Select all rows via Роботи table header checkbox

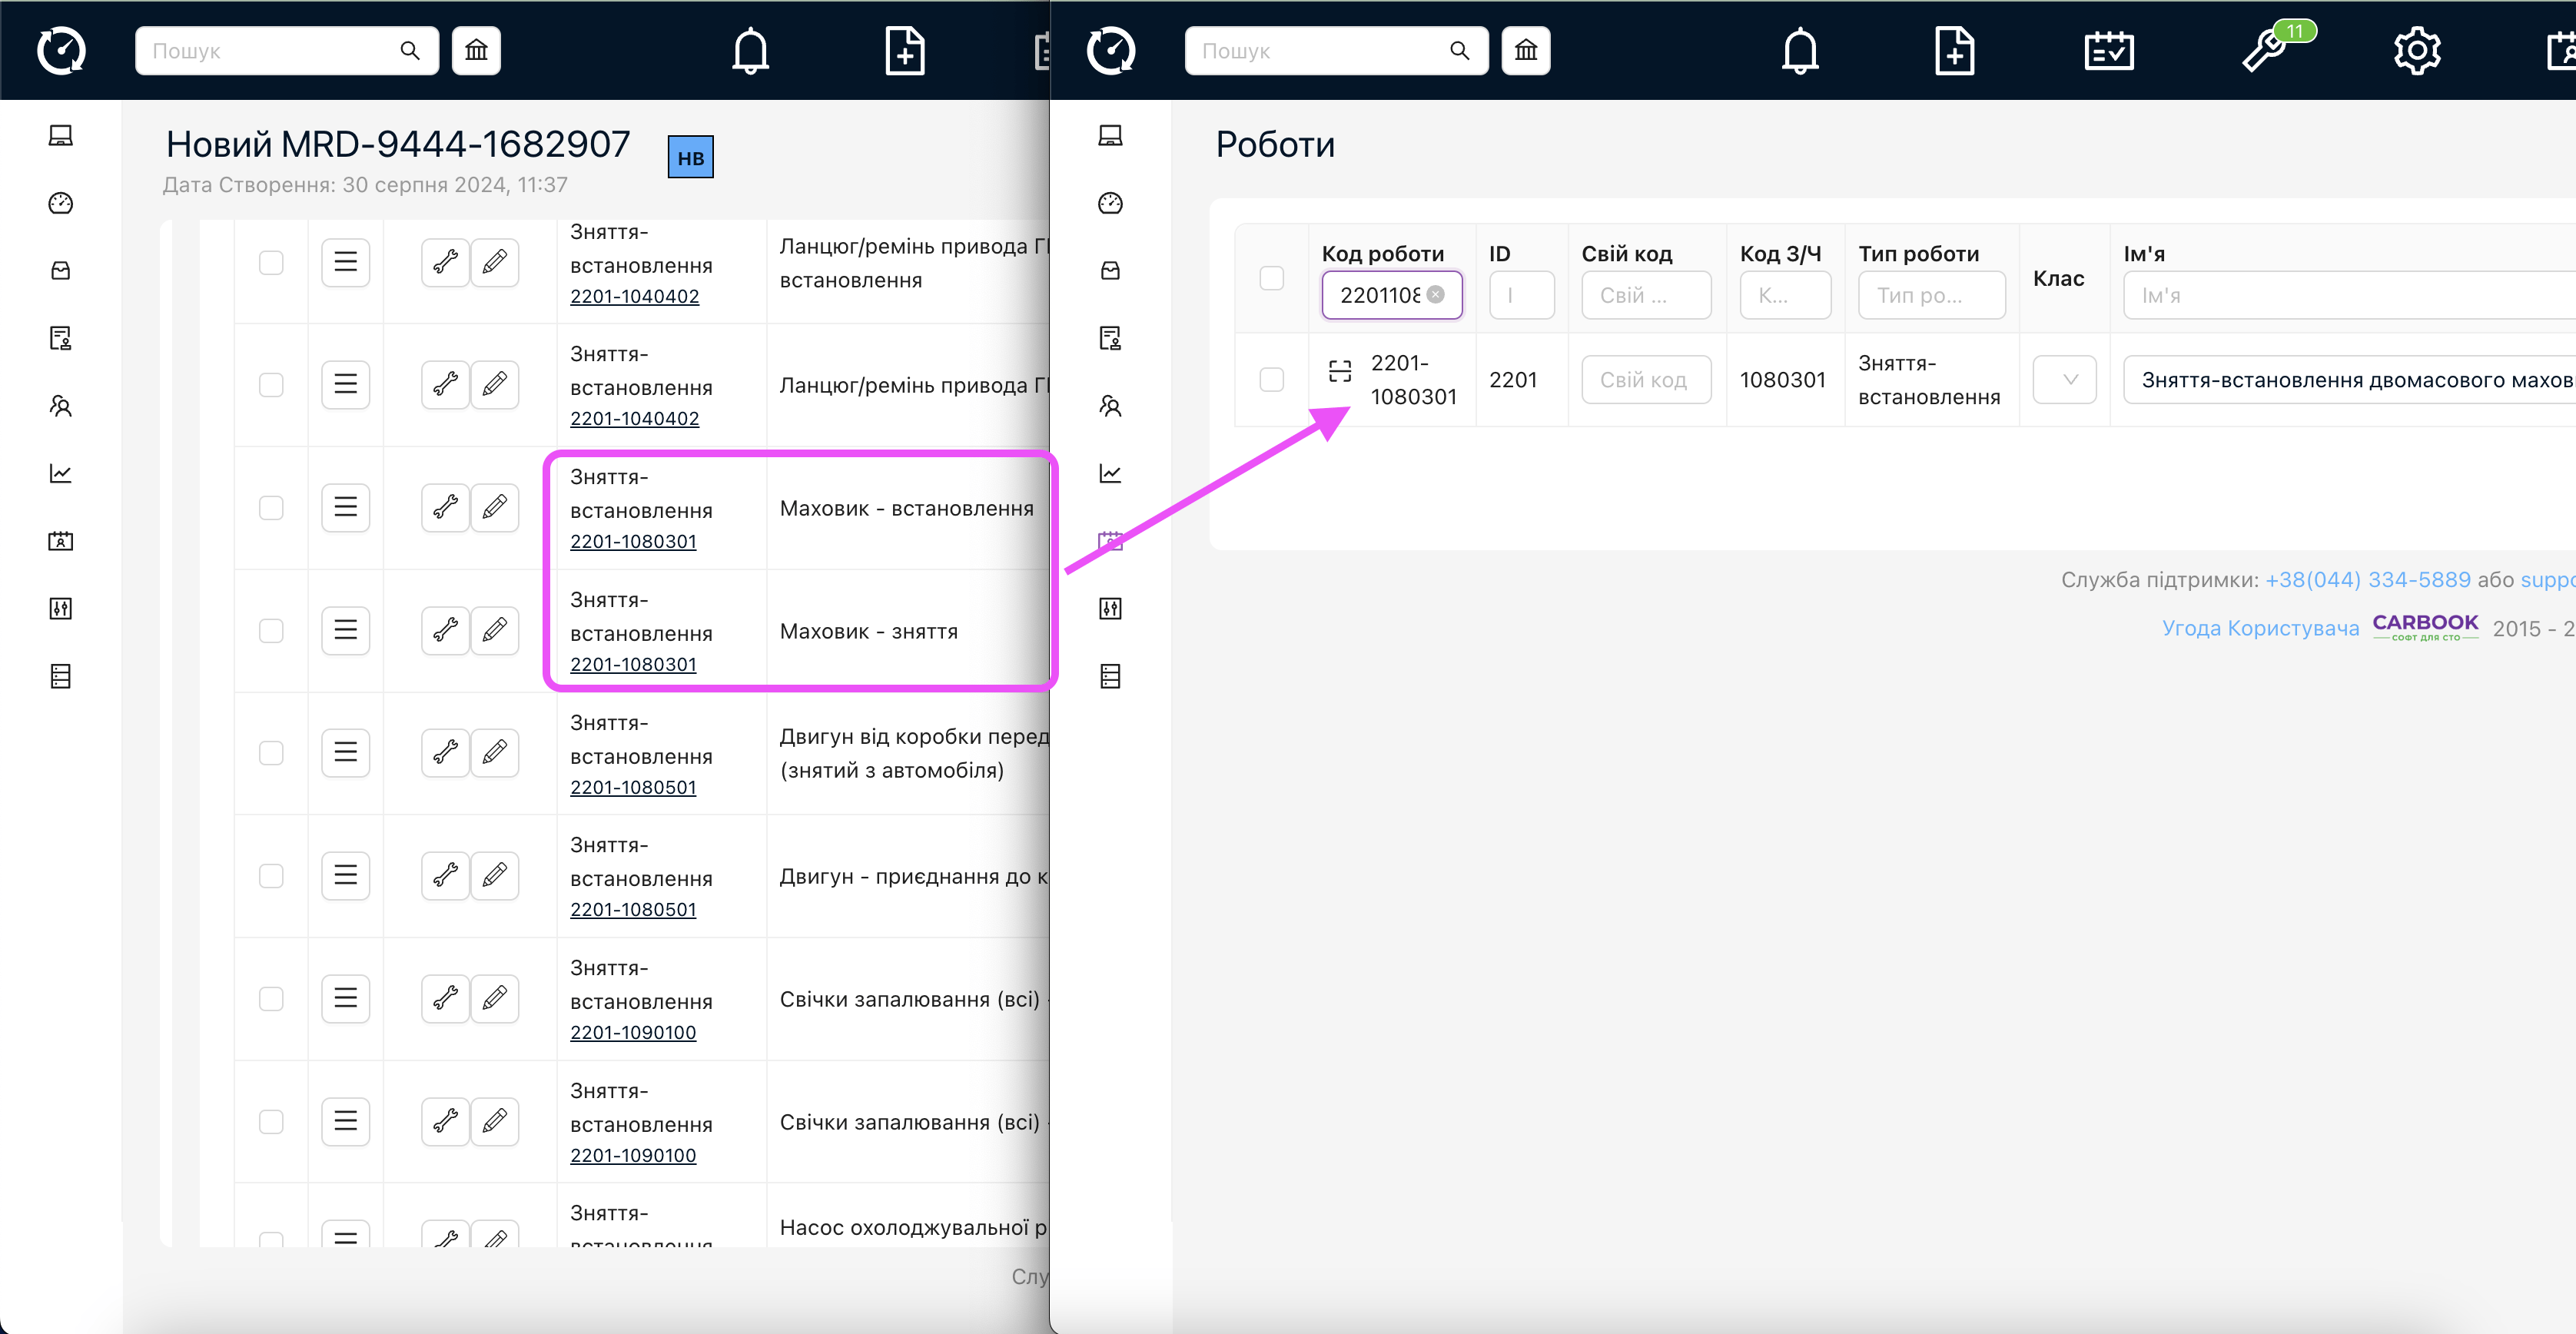click(1271, 278)
